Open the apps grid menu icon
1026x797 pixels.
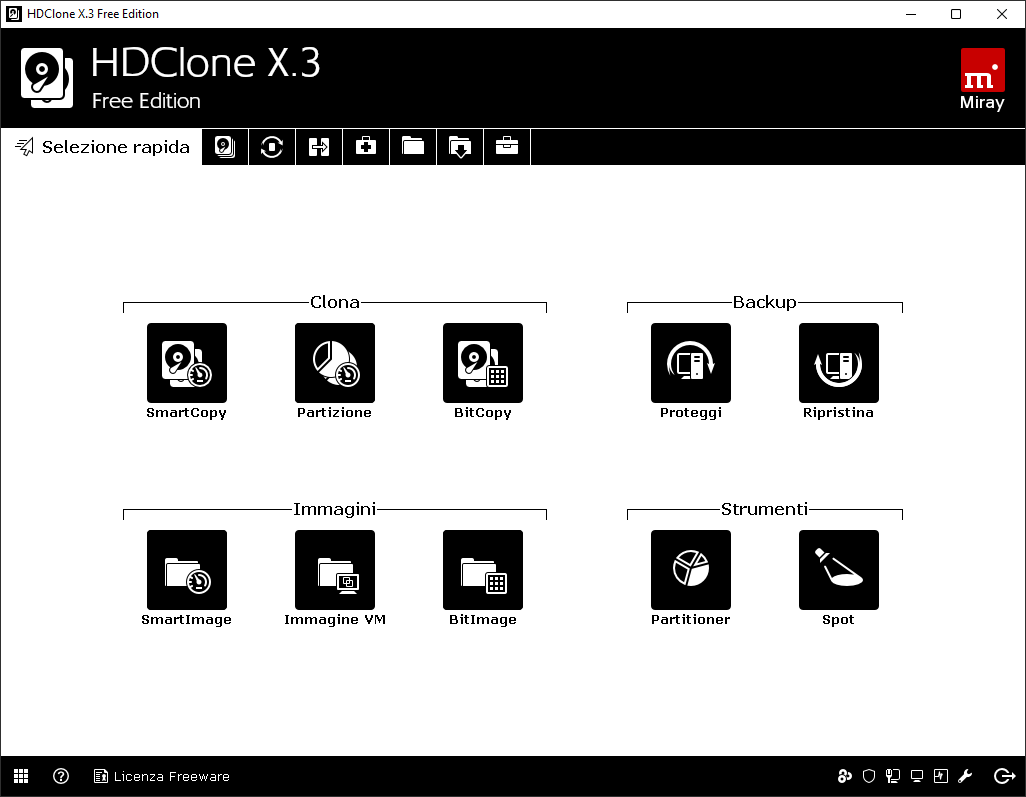tap(21, 776)
